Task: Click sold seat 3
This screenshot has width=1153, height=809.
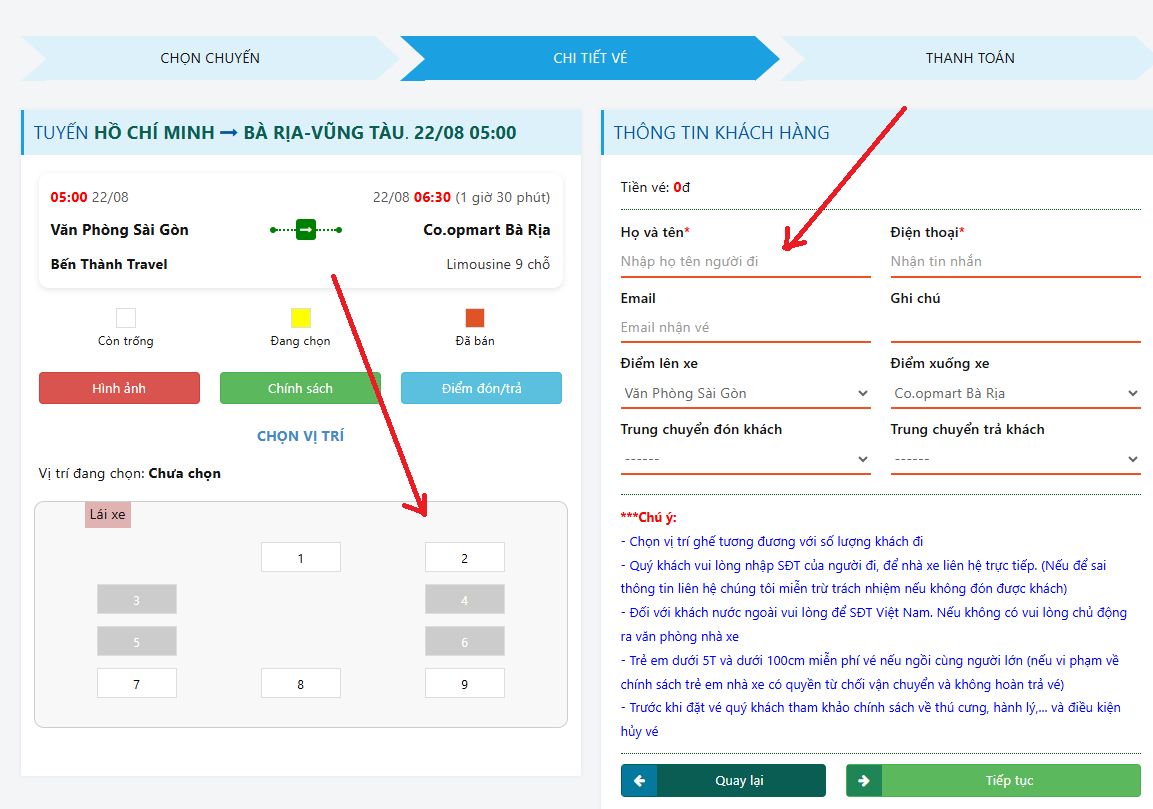Action: [137, 599]
